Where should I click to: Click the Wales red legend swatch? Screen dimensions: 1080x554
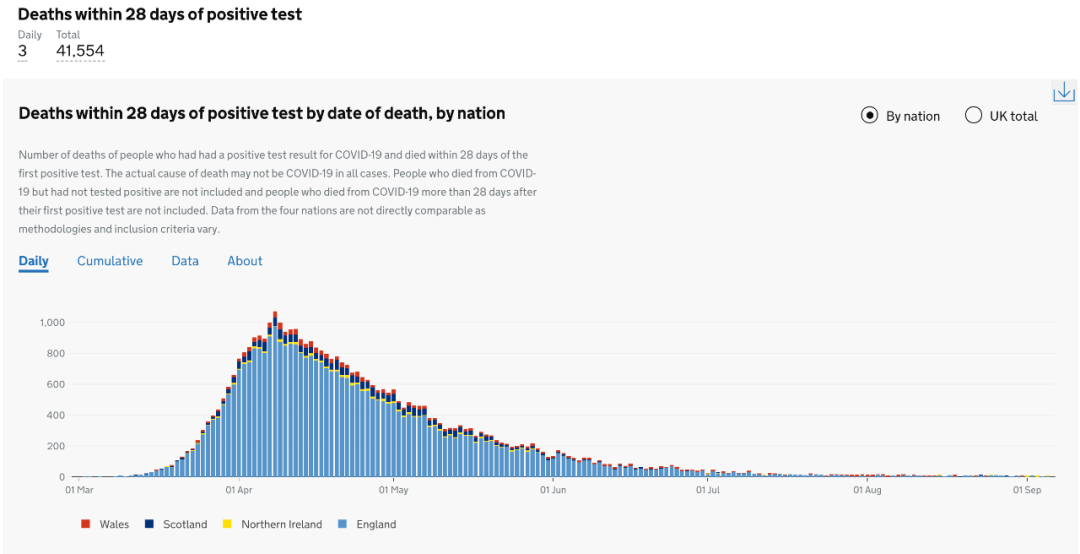86,524
